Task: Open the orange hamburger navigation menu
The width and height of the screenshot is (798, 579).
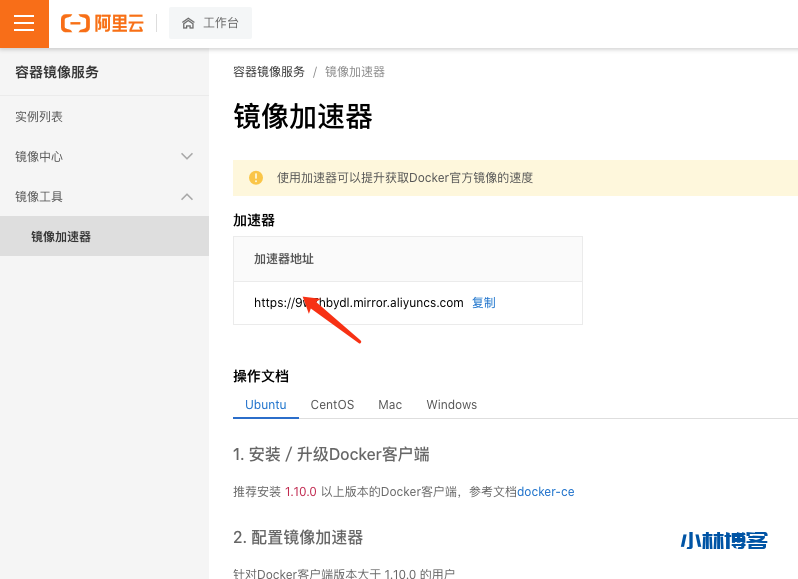Action: pos(24,24)
